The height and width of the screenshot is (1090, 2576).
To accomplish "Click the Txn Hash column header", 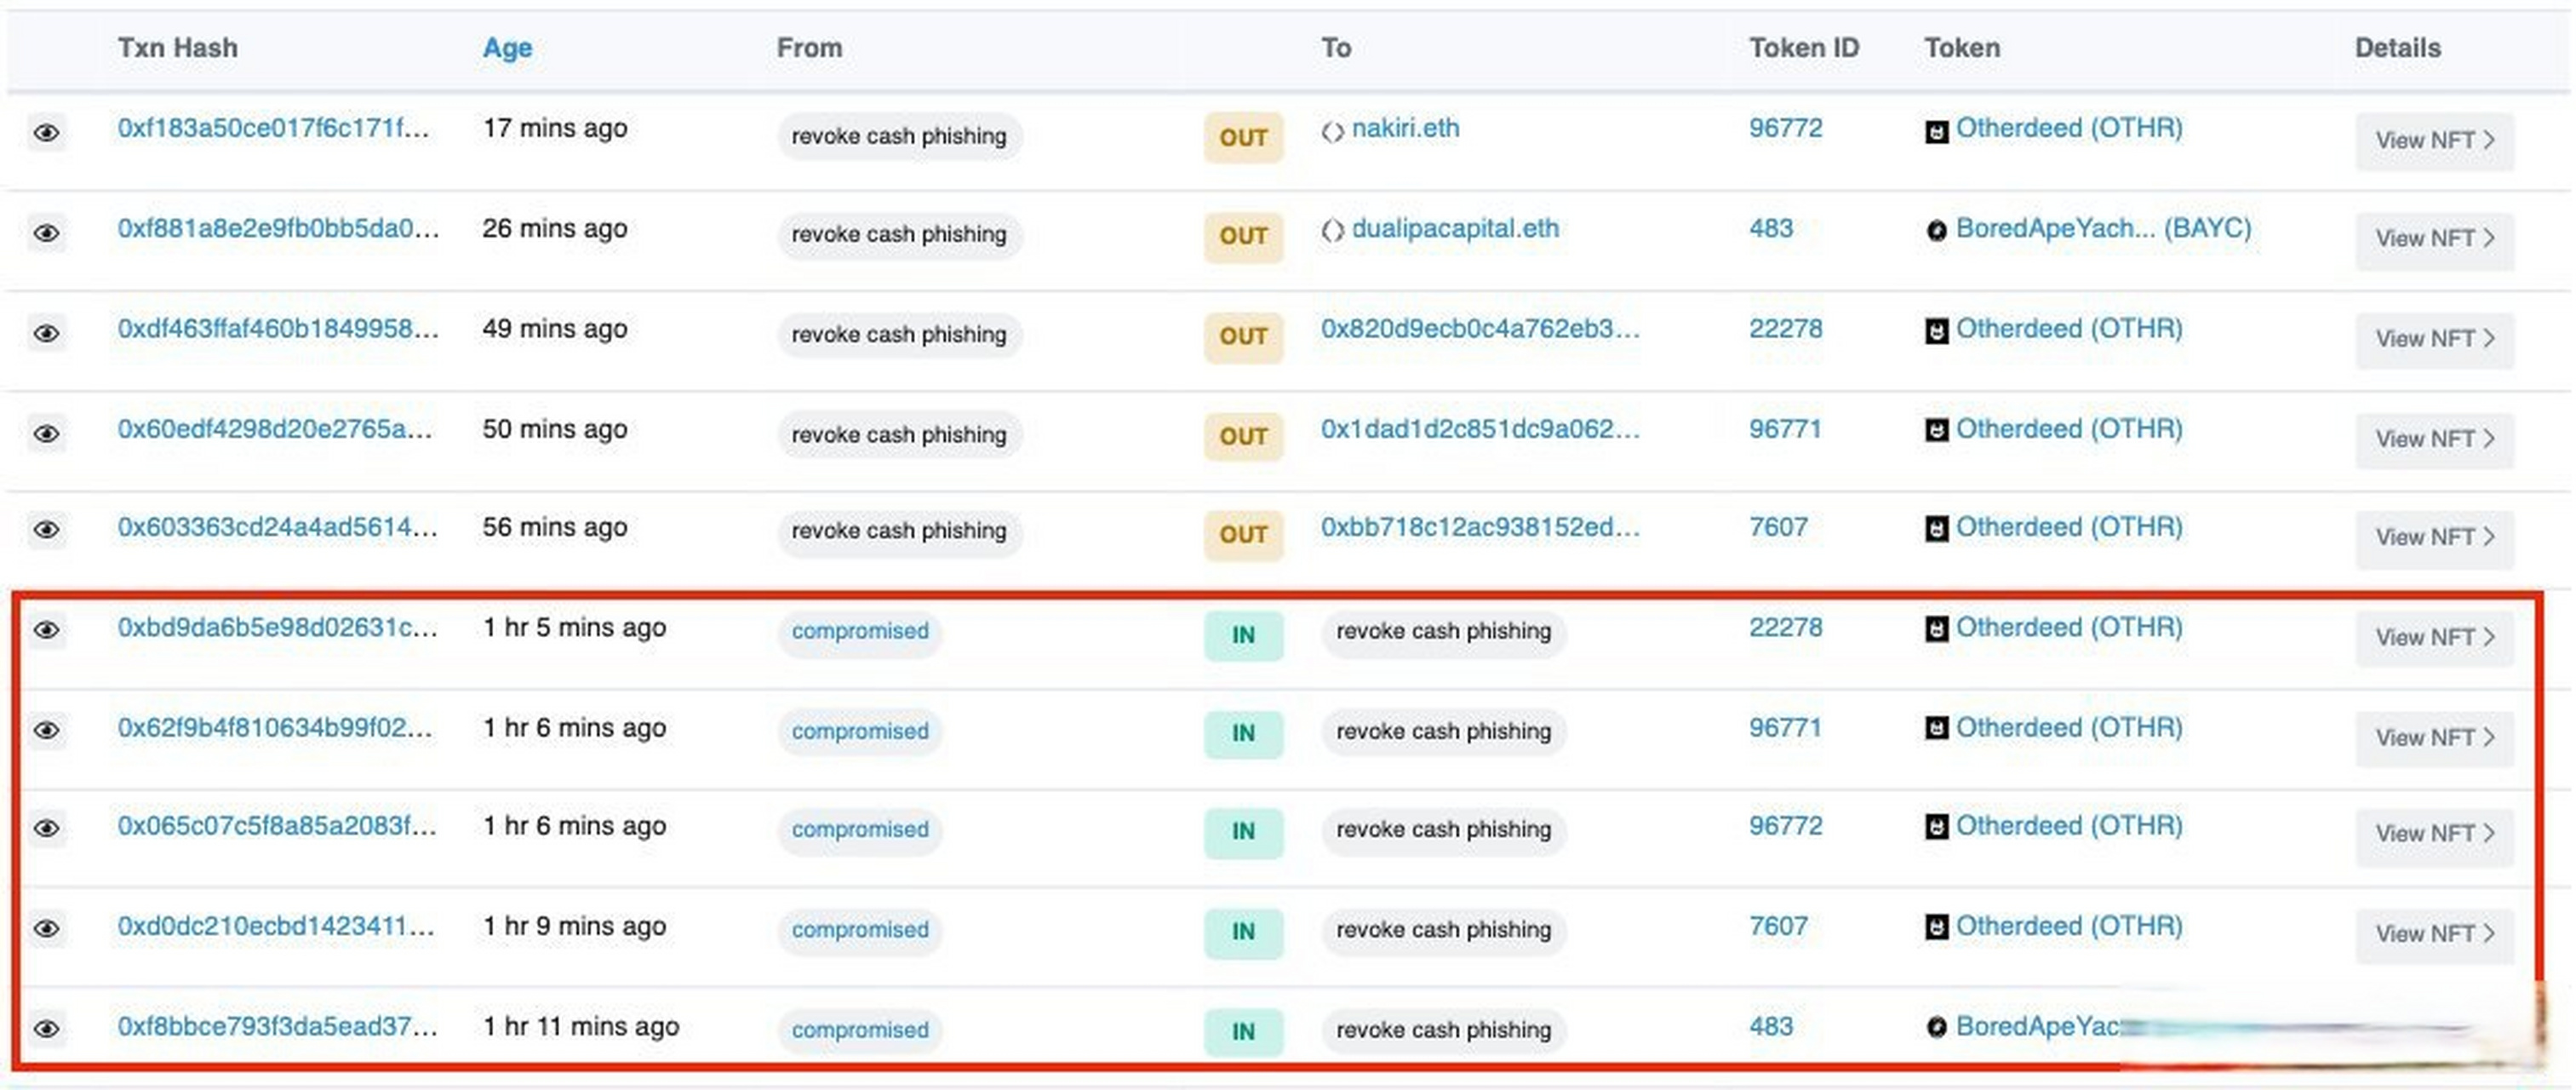I will pyautogui.click(x=177, y=47).
